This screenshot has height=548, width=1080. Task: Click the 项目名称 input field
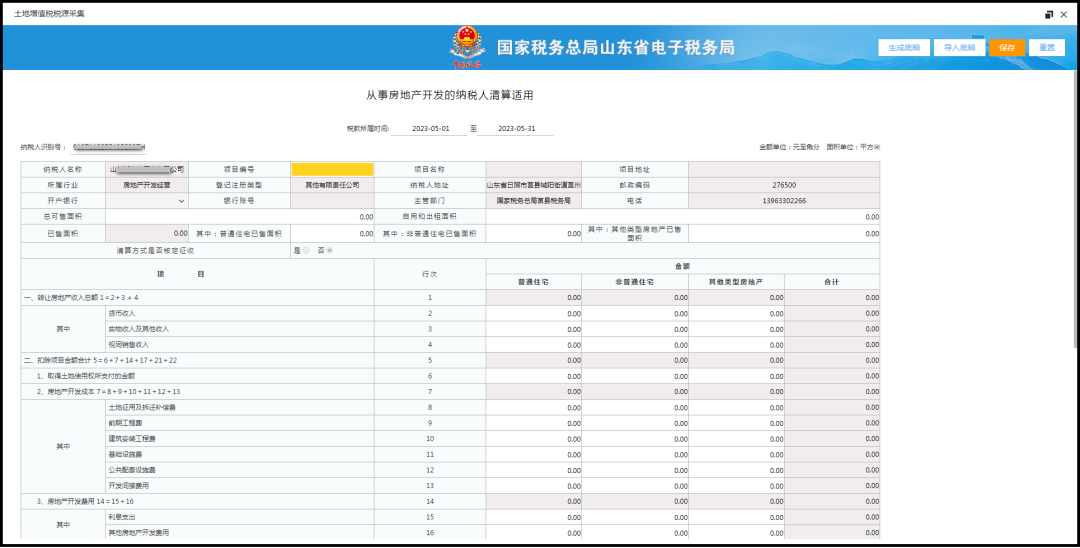(534, 169)
